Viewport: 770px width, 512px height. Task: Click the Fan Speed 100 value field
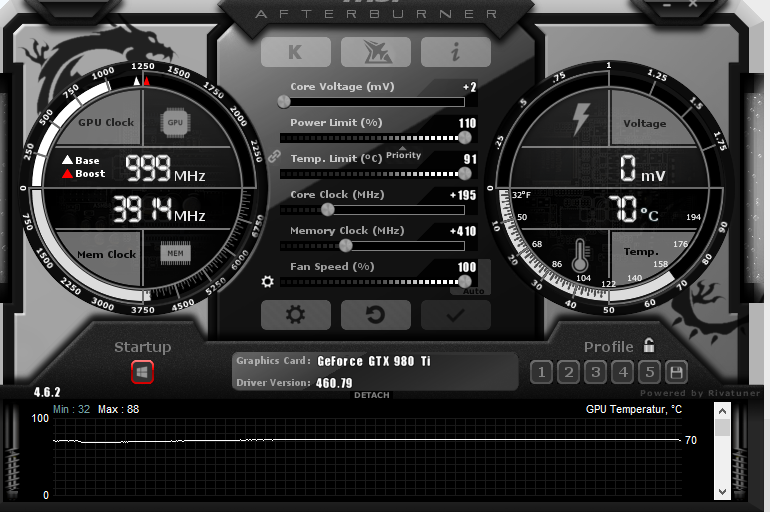467,267
